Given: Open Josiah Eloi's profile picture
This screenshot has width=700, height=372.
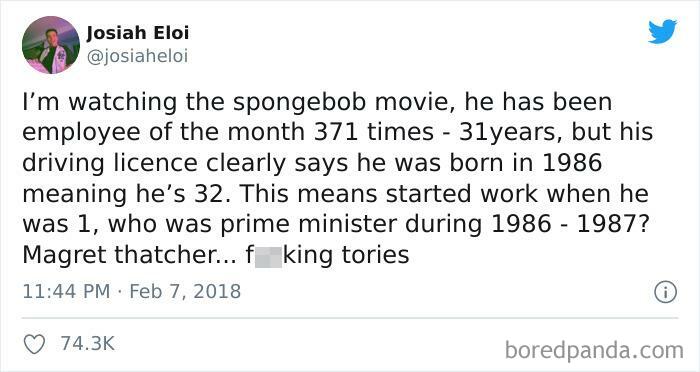Looking at the screenshot, I should coord(51,45).
